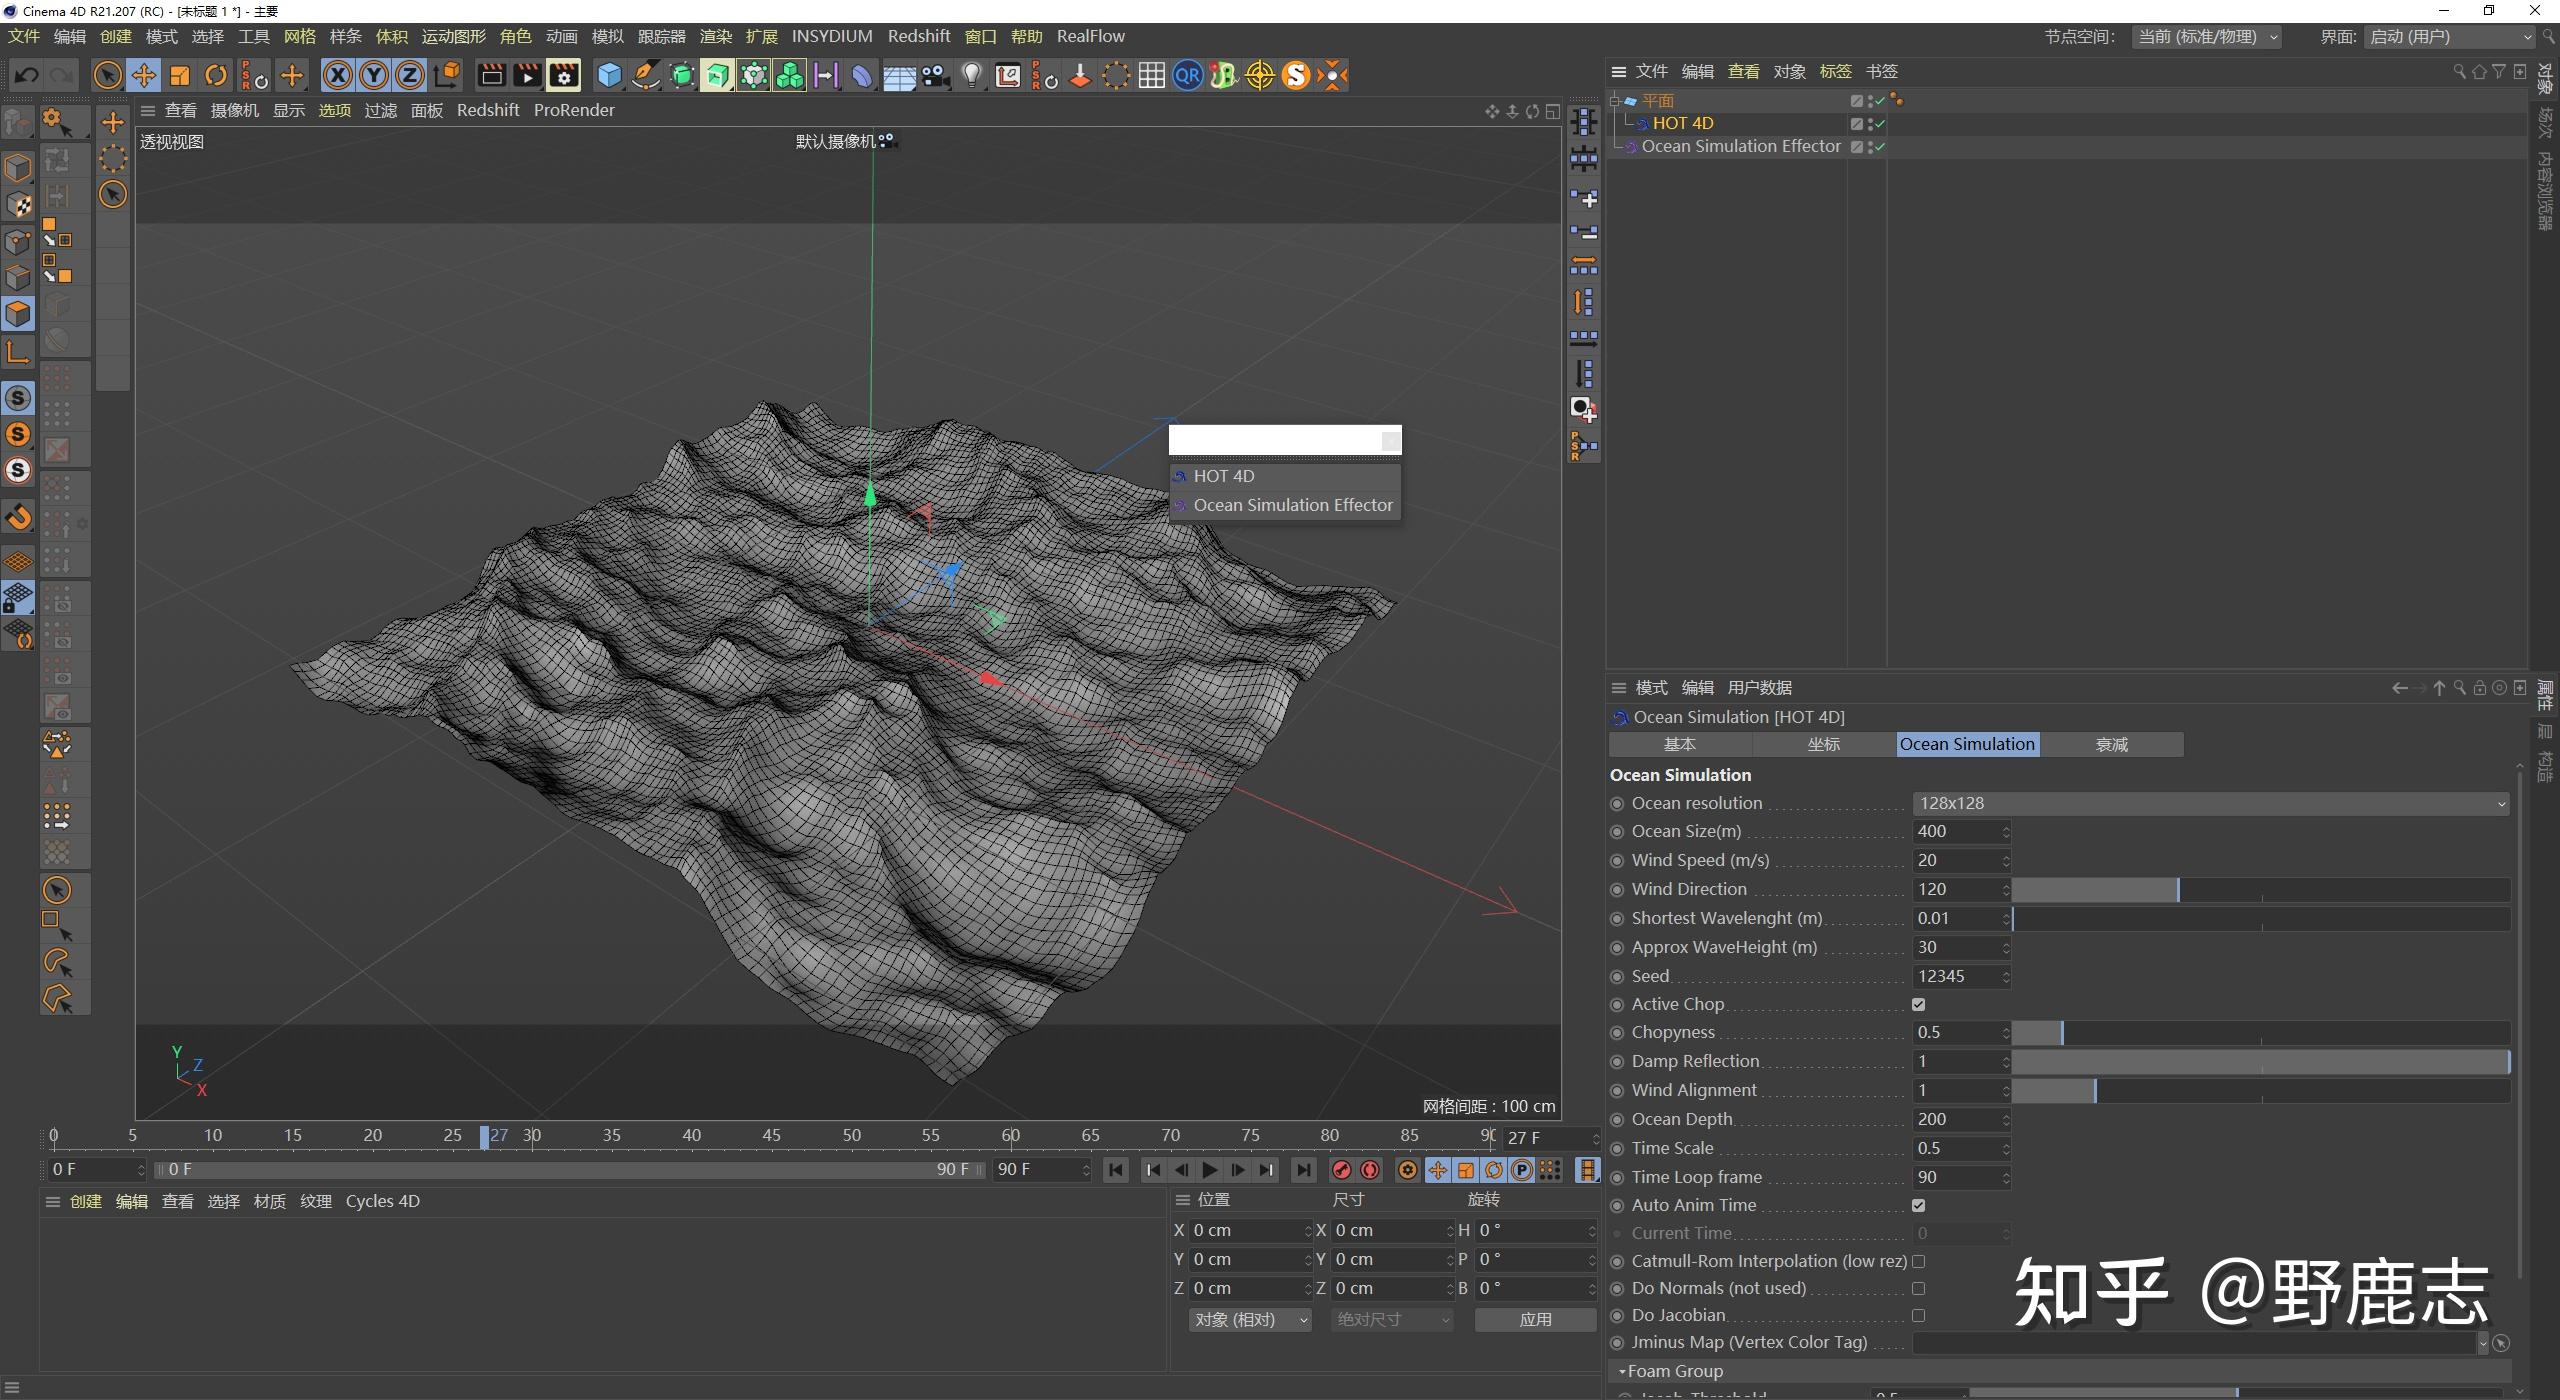Open the Redshift menu in menu bar

tap(918, 36)
